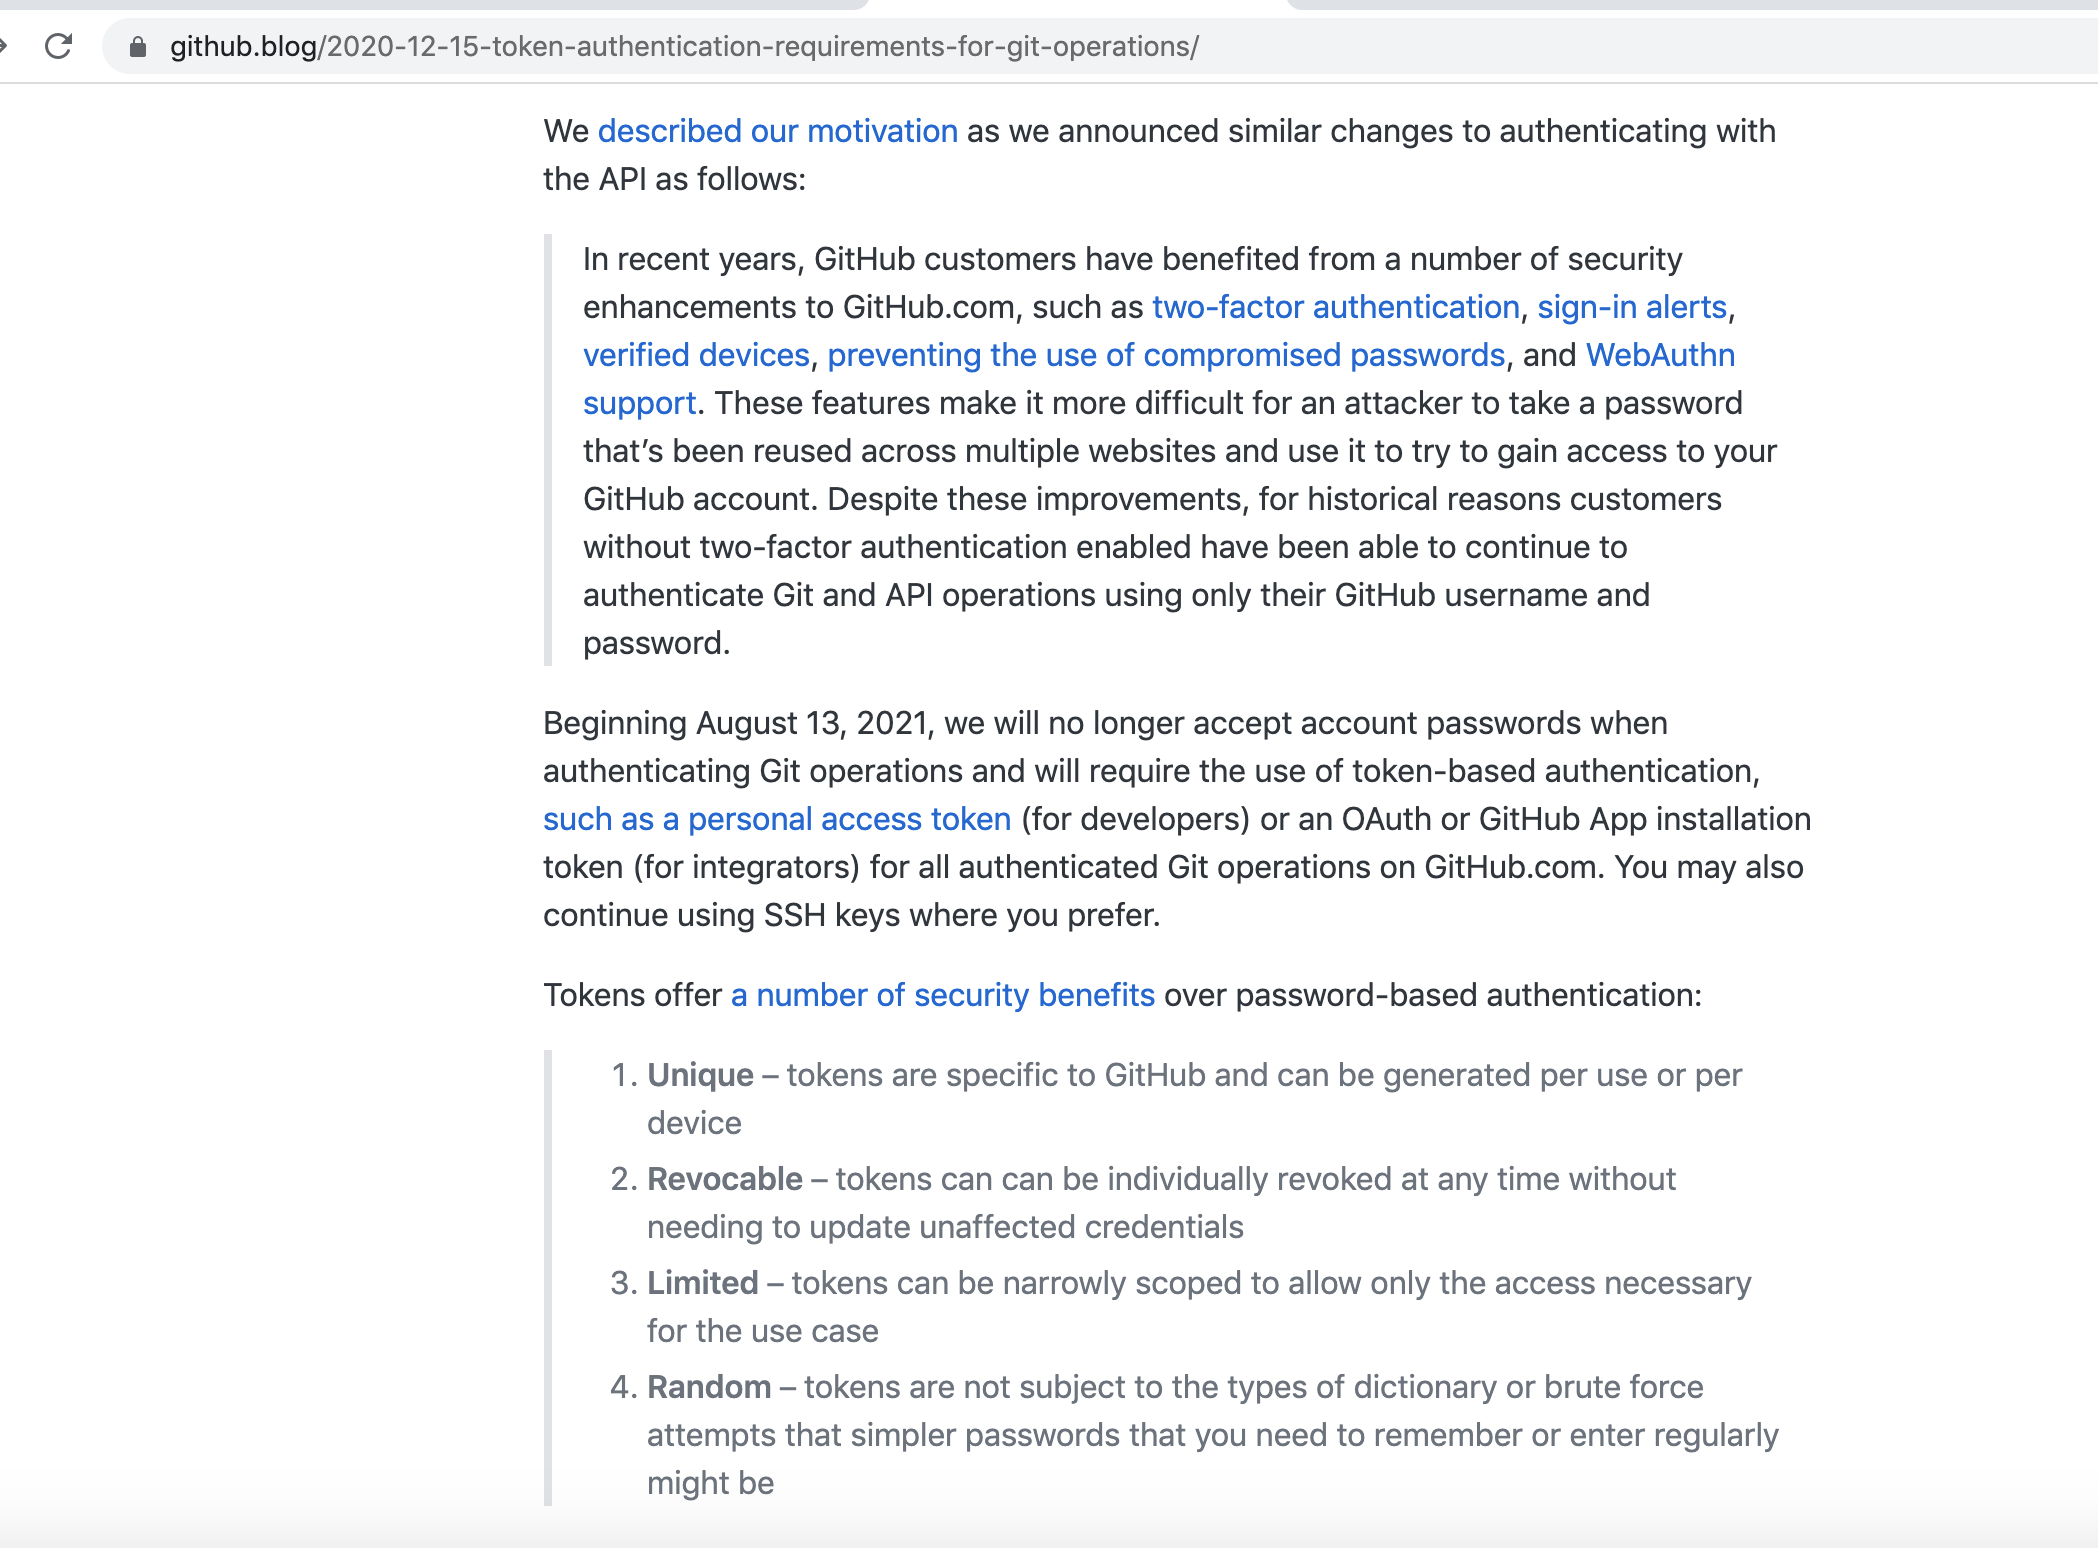The width and height of the screenshot is (2098, 1548).
Task: Open "preventing the use of compromised passwords" link
Action: tap(1166, 355)
